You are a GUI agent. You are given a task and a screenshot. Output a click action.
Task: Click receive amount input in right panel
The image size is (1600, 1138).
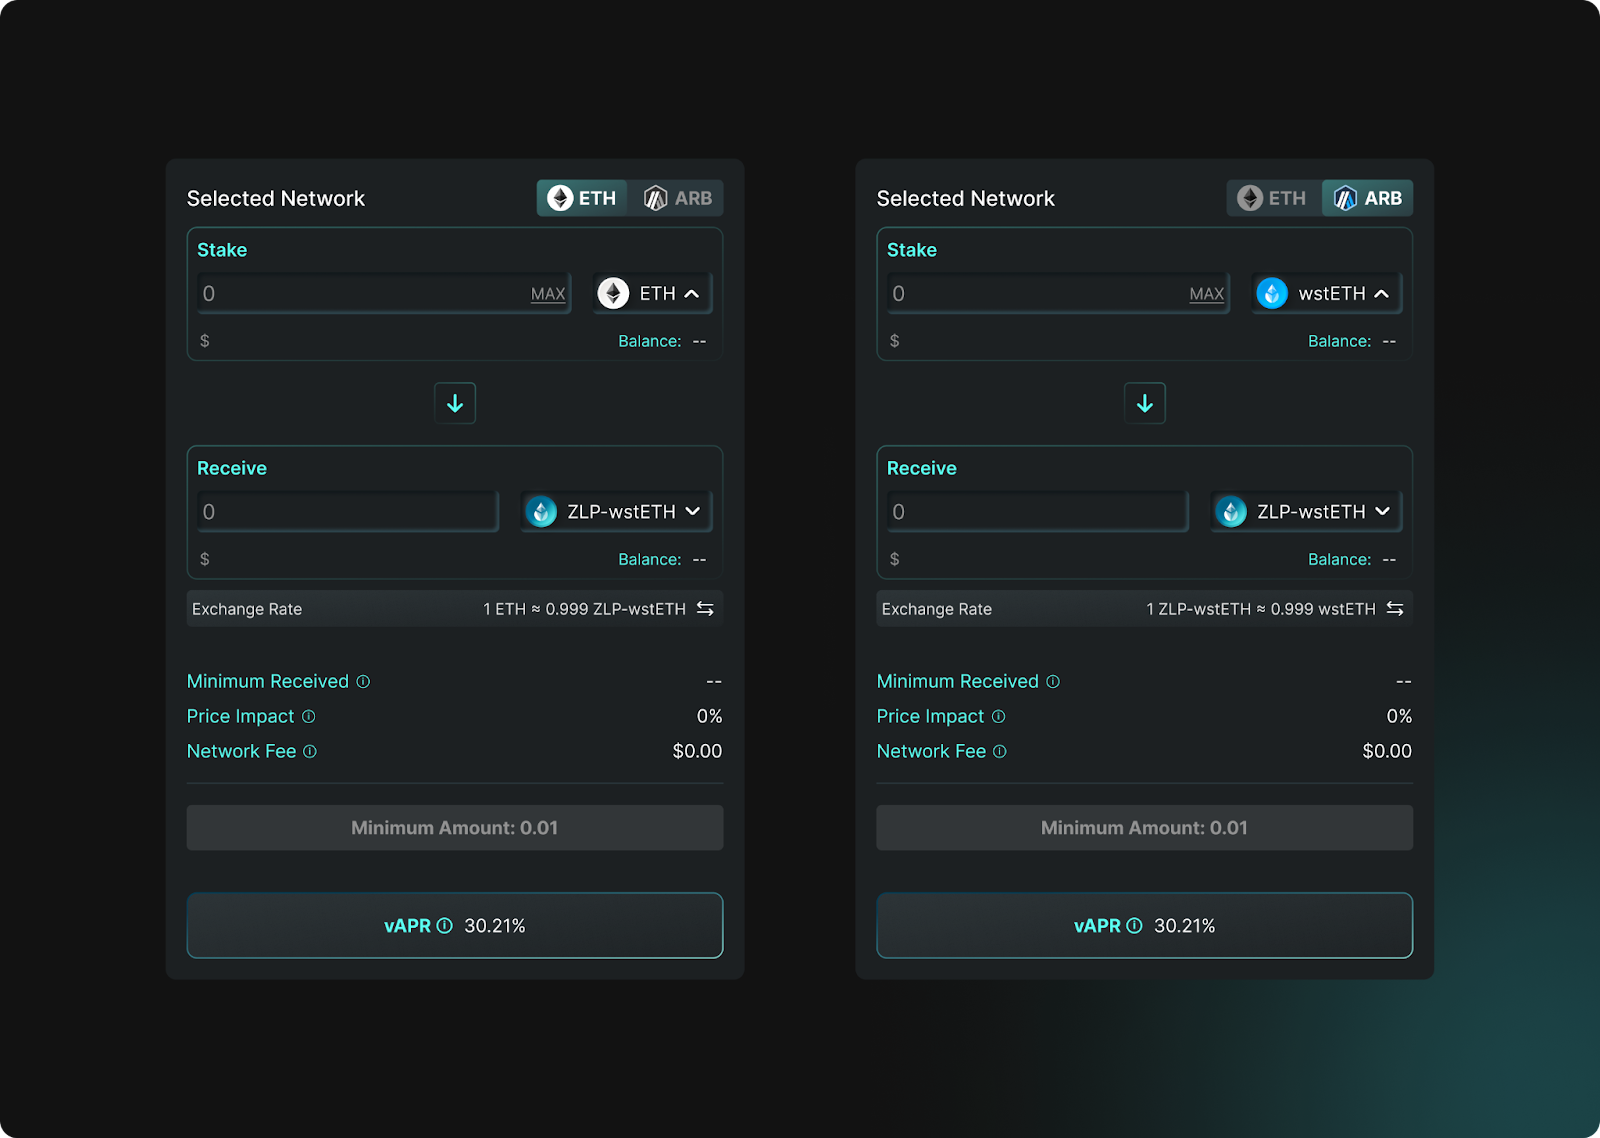(1038, 511)
